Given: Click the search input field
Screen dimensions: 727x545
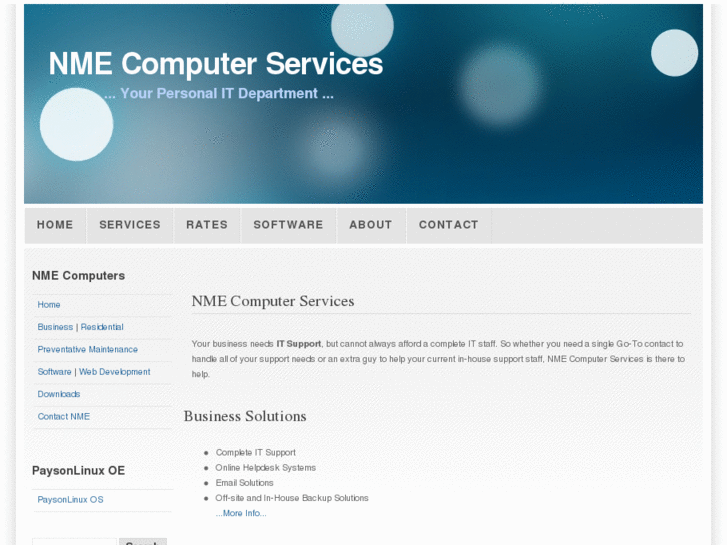Looking at the screenshot, I should pyautogui.click(x=74, y=542).
